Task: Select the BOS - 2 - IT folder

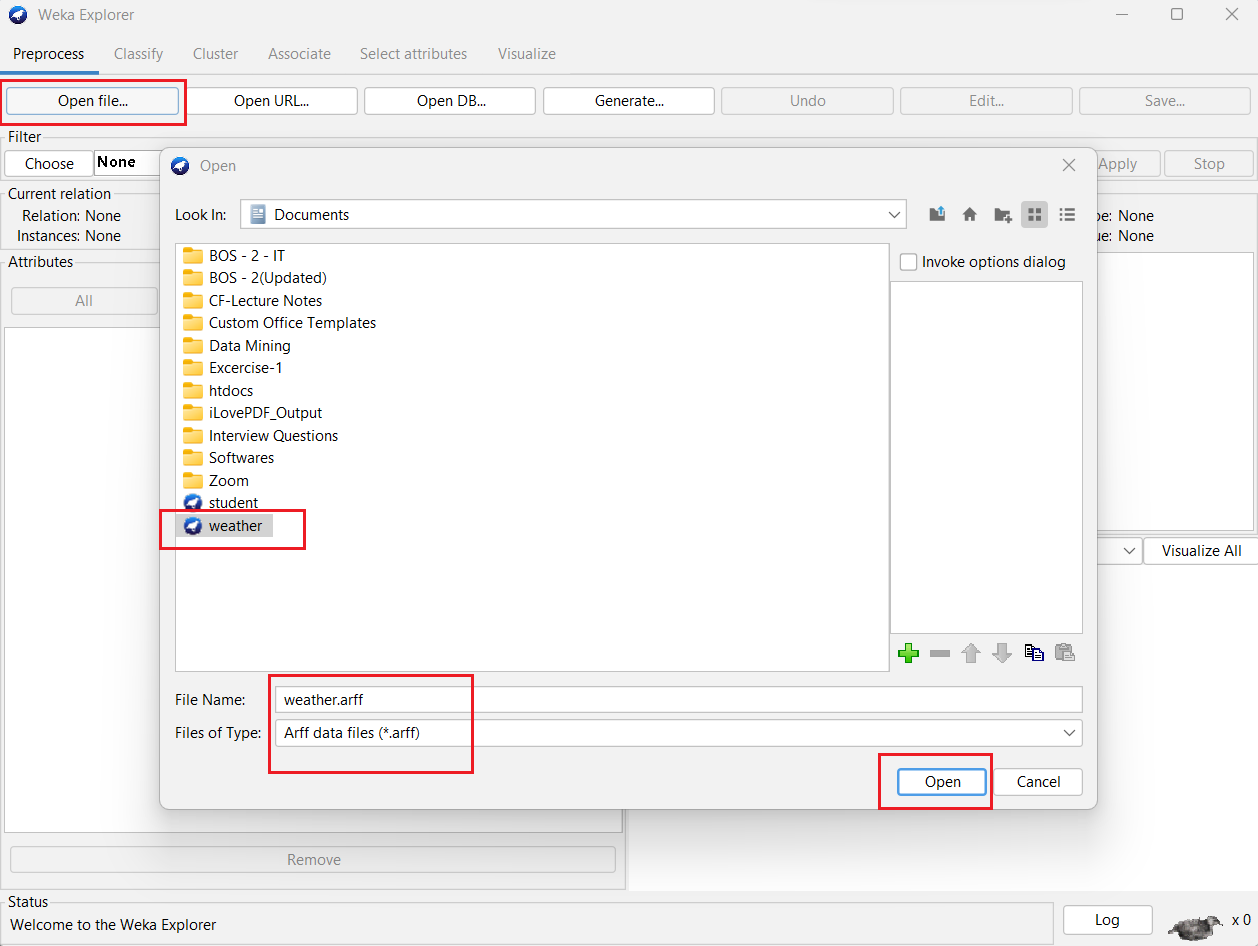Action: pos(234,256)
